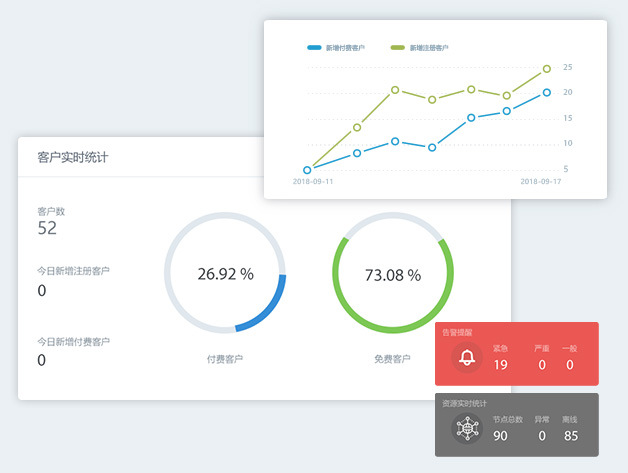Open the 紧急 alerts count 19
The width and height of the screenshot is (628, 473).
(500, 365)
